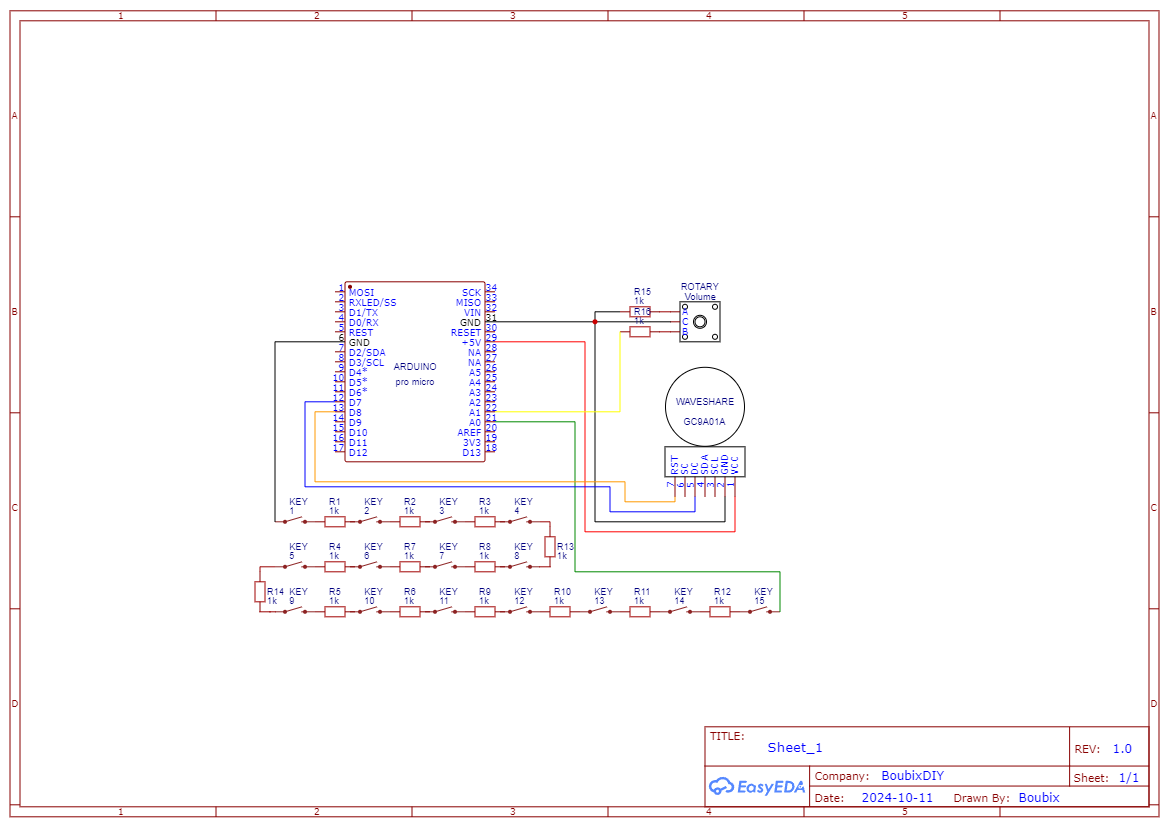Select the 'ROTARY' component label

click(699, 286)
